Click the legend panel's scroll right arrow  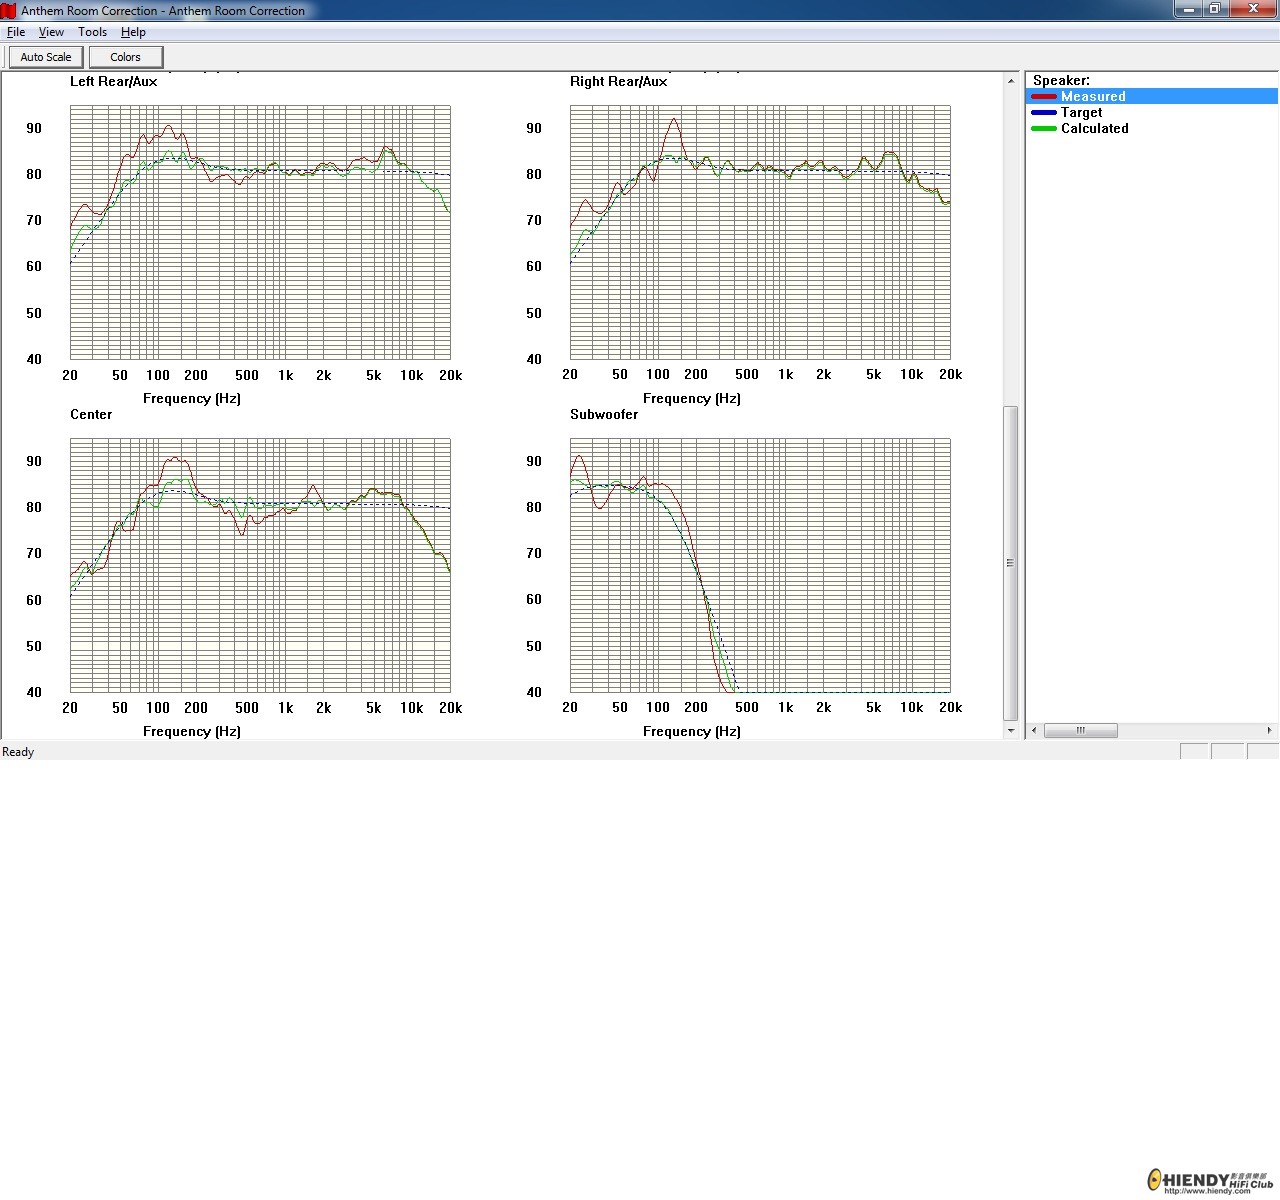1269,730
